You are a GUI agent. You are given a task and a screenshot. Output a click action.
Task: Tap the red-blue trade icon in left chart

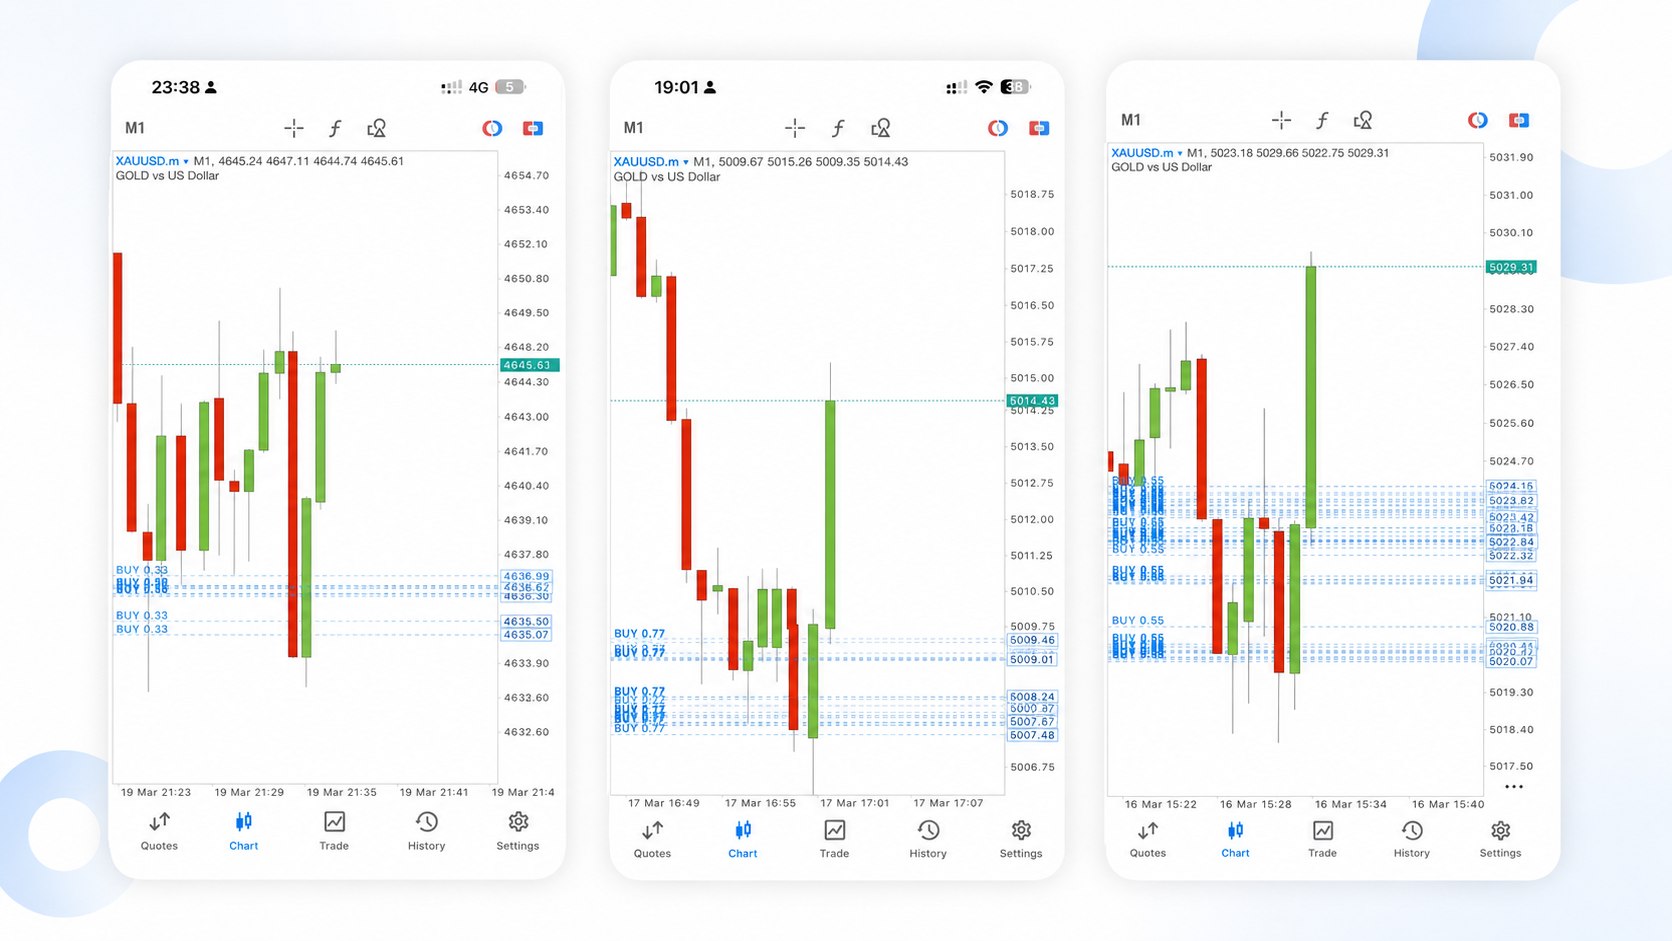click(x=533, y=128)
